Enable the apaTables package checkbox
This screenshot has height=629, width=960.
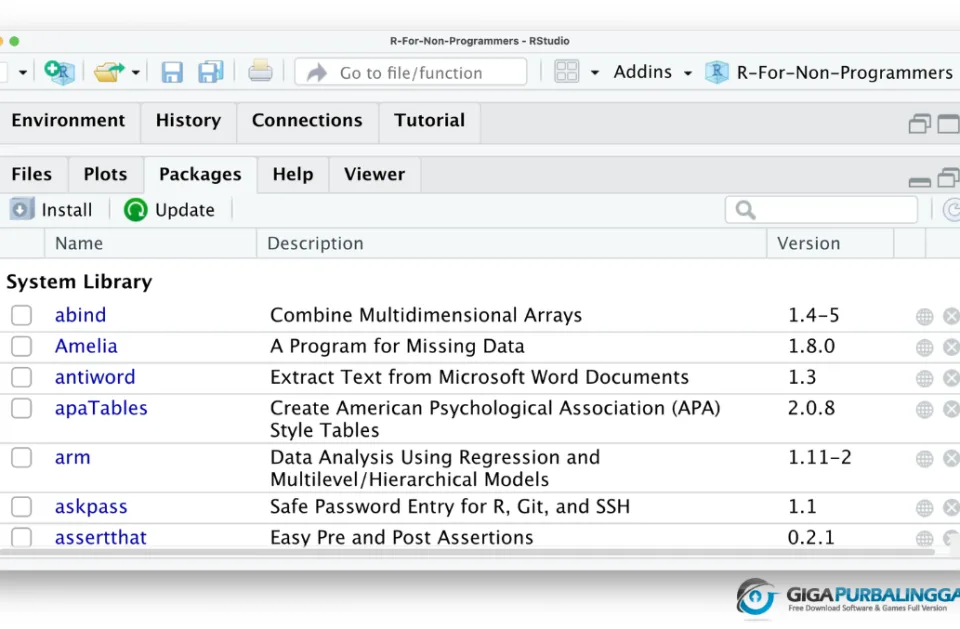[x=21, y=409]
